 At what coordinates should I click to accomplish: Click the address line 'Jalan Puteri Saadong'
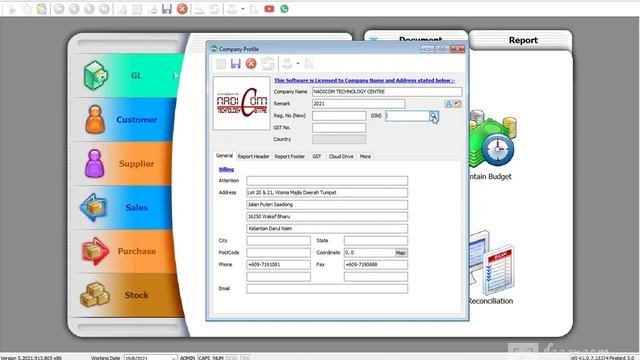coord(327,204)
